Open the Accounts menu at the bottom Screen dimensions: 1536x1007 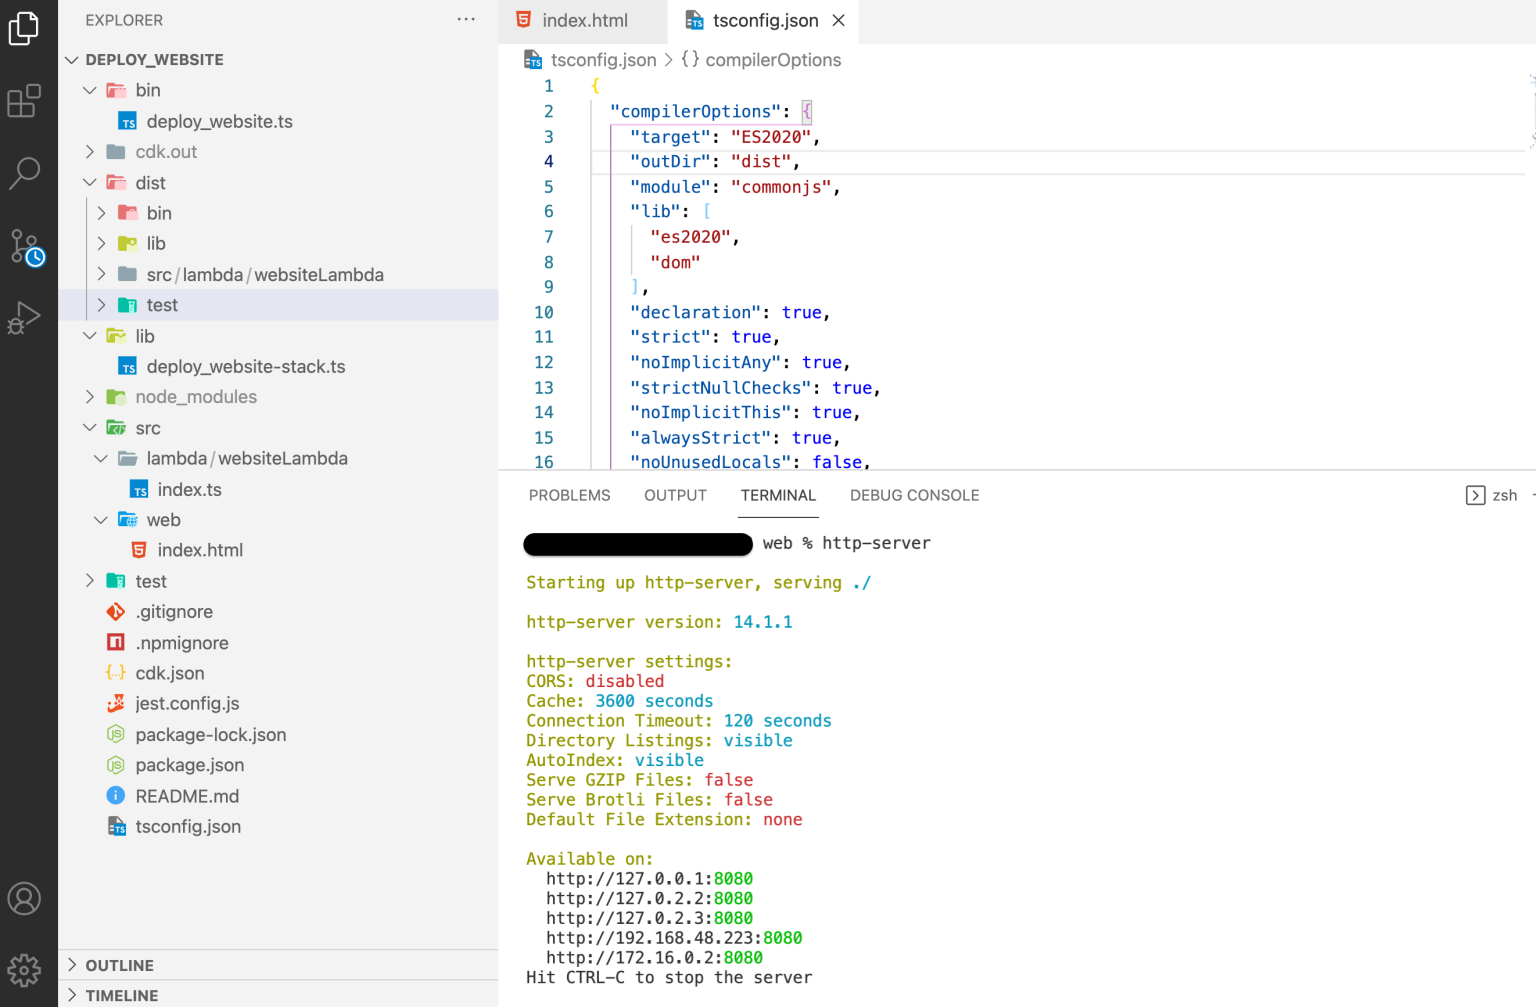tap(26, 898)
